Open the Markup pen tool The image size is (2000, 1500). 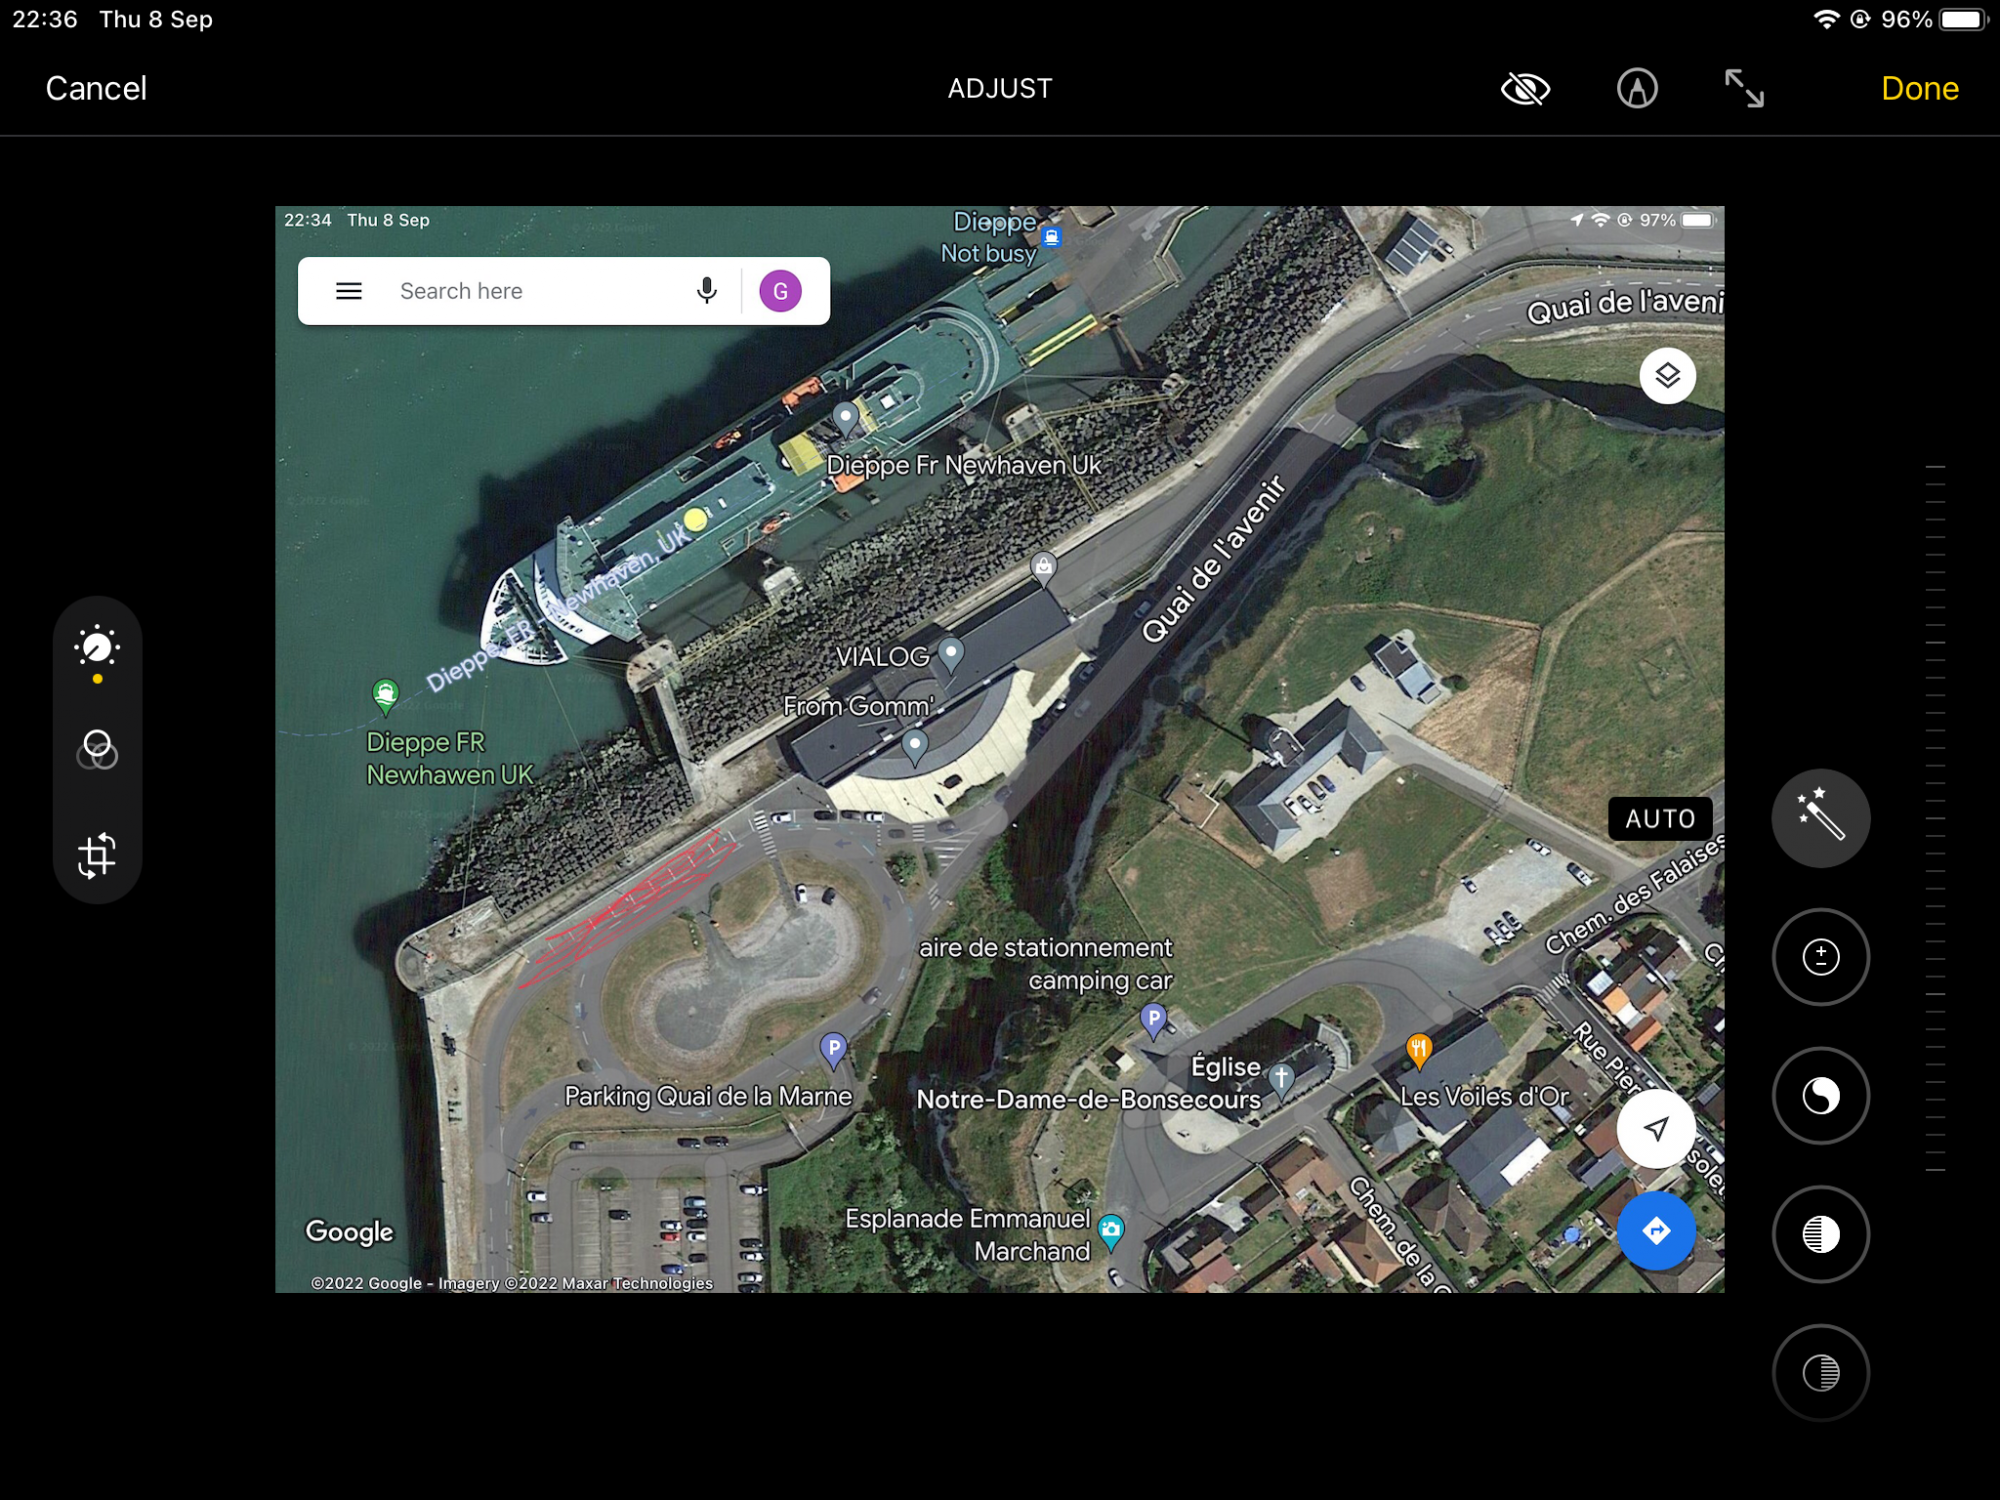tap(1637, 89)
